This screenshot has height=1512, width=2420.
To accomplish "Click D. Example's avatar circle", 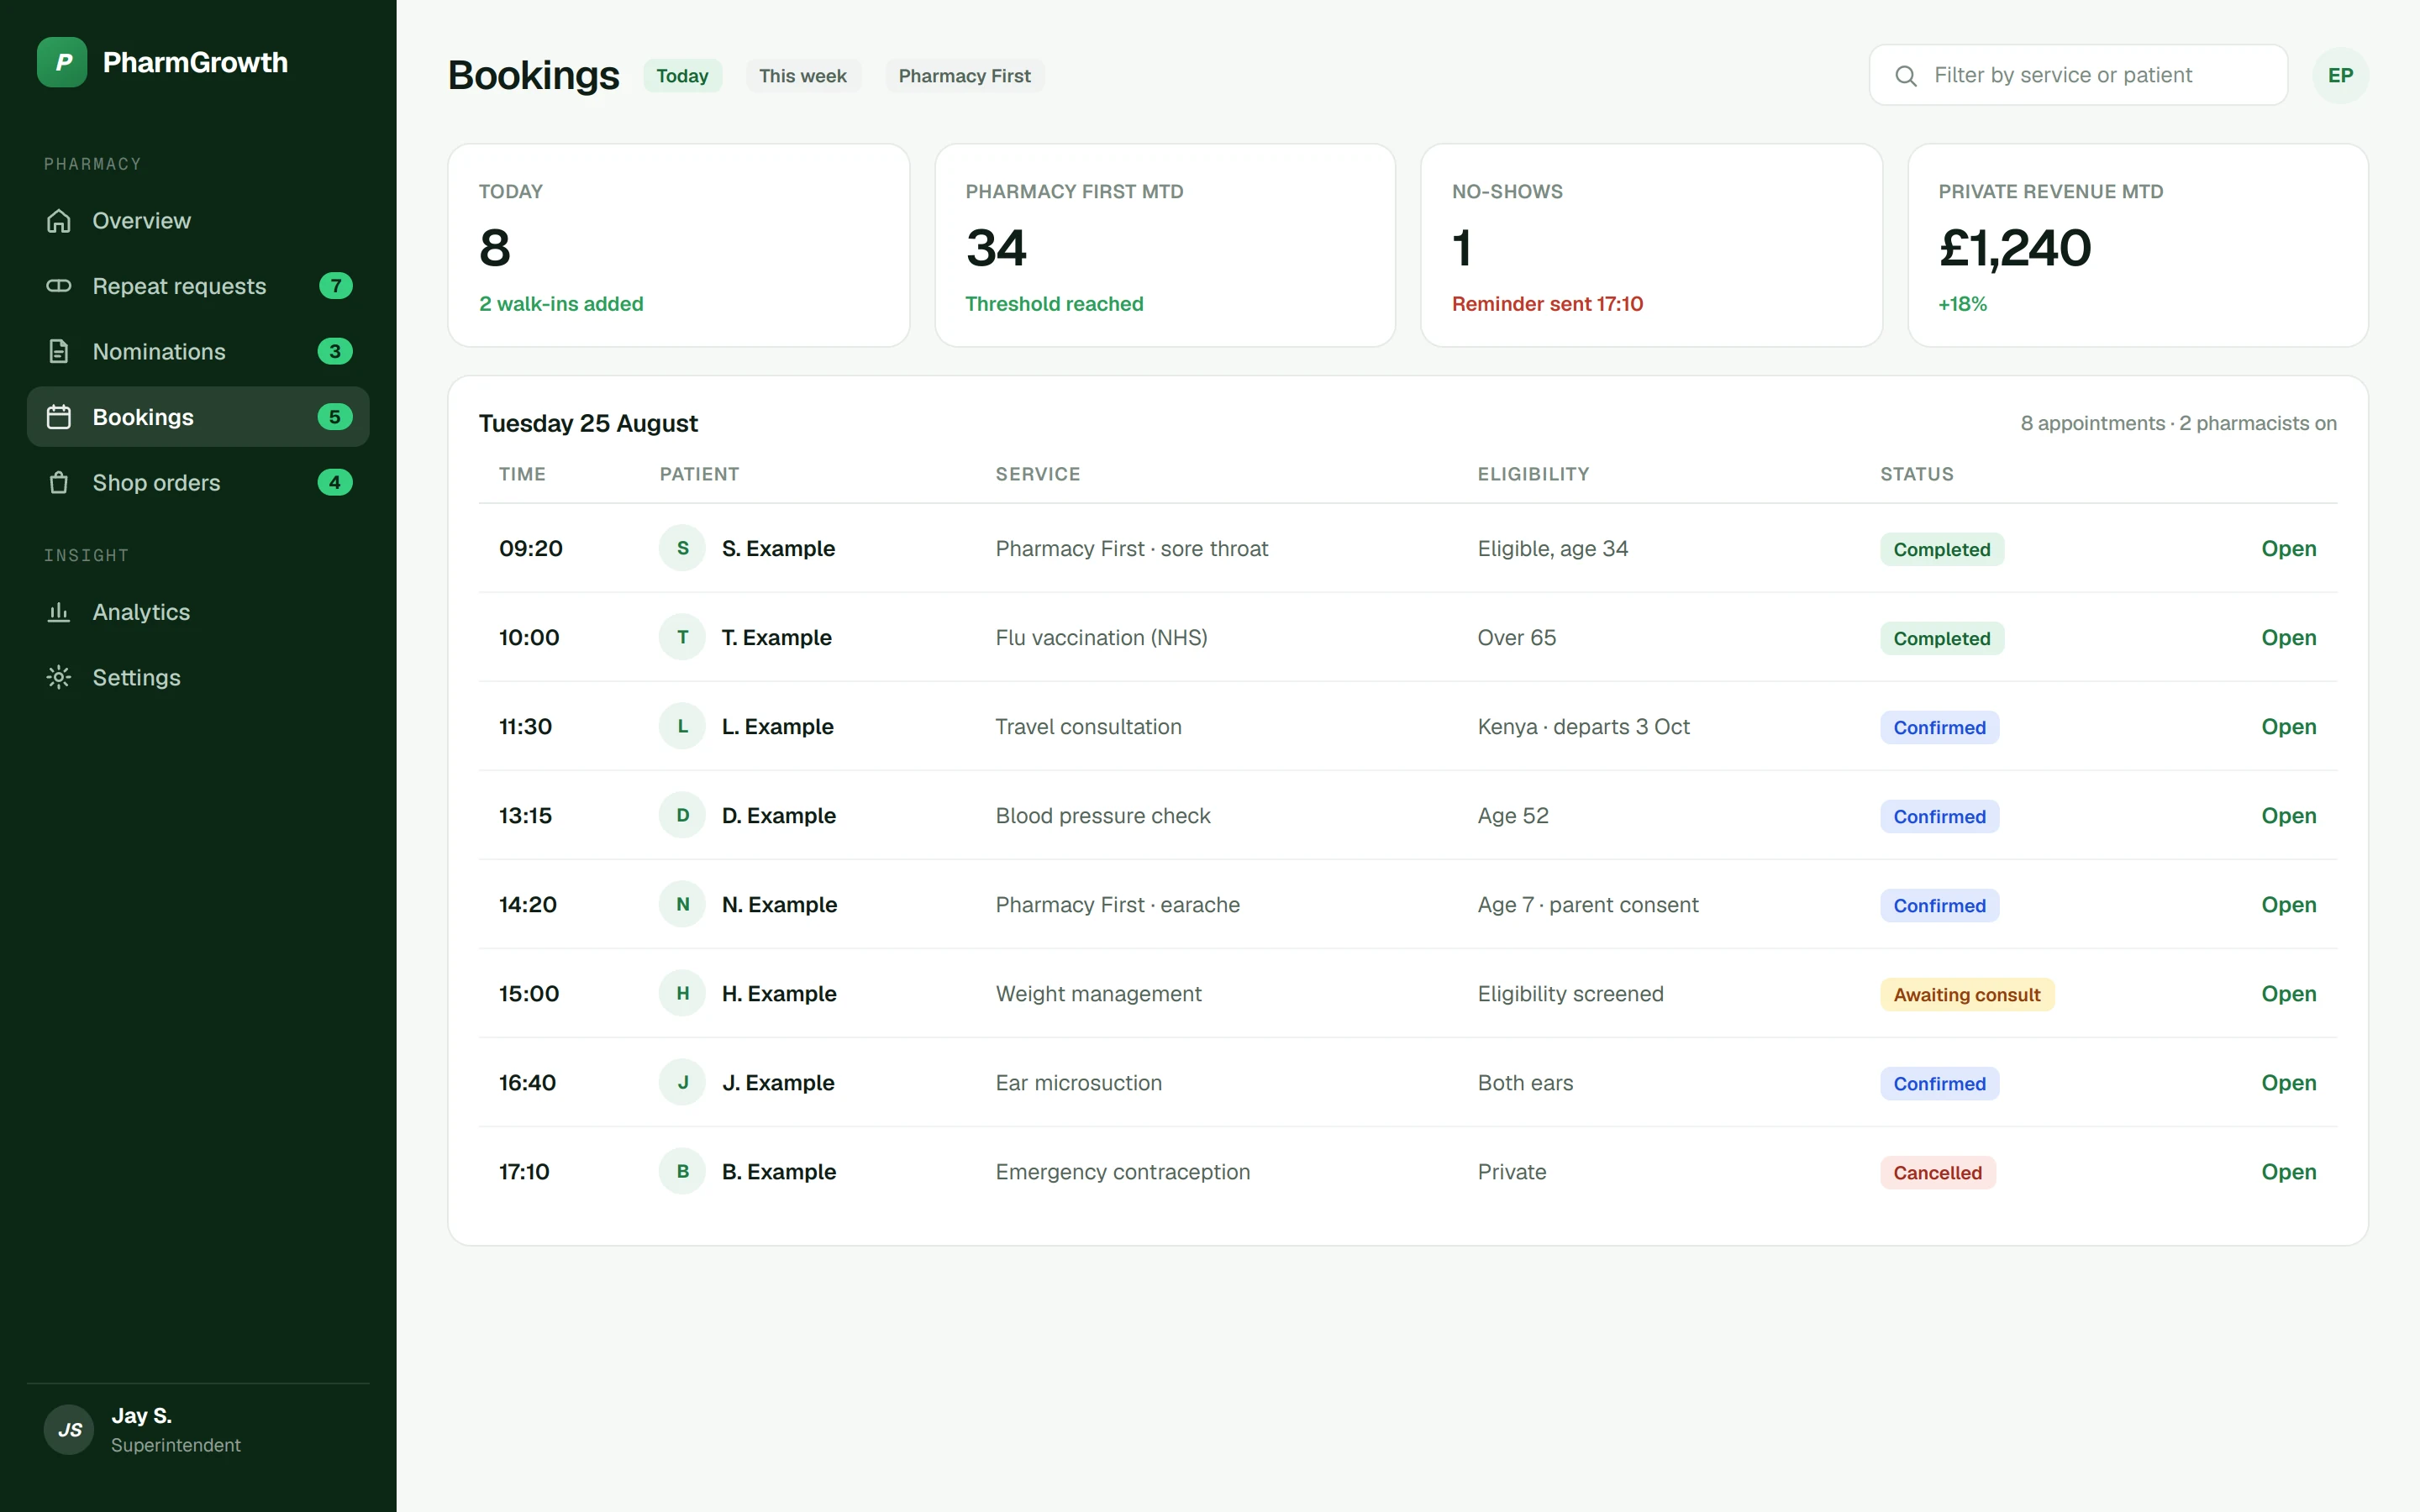I will [x=683, y=815].
